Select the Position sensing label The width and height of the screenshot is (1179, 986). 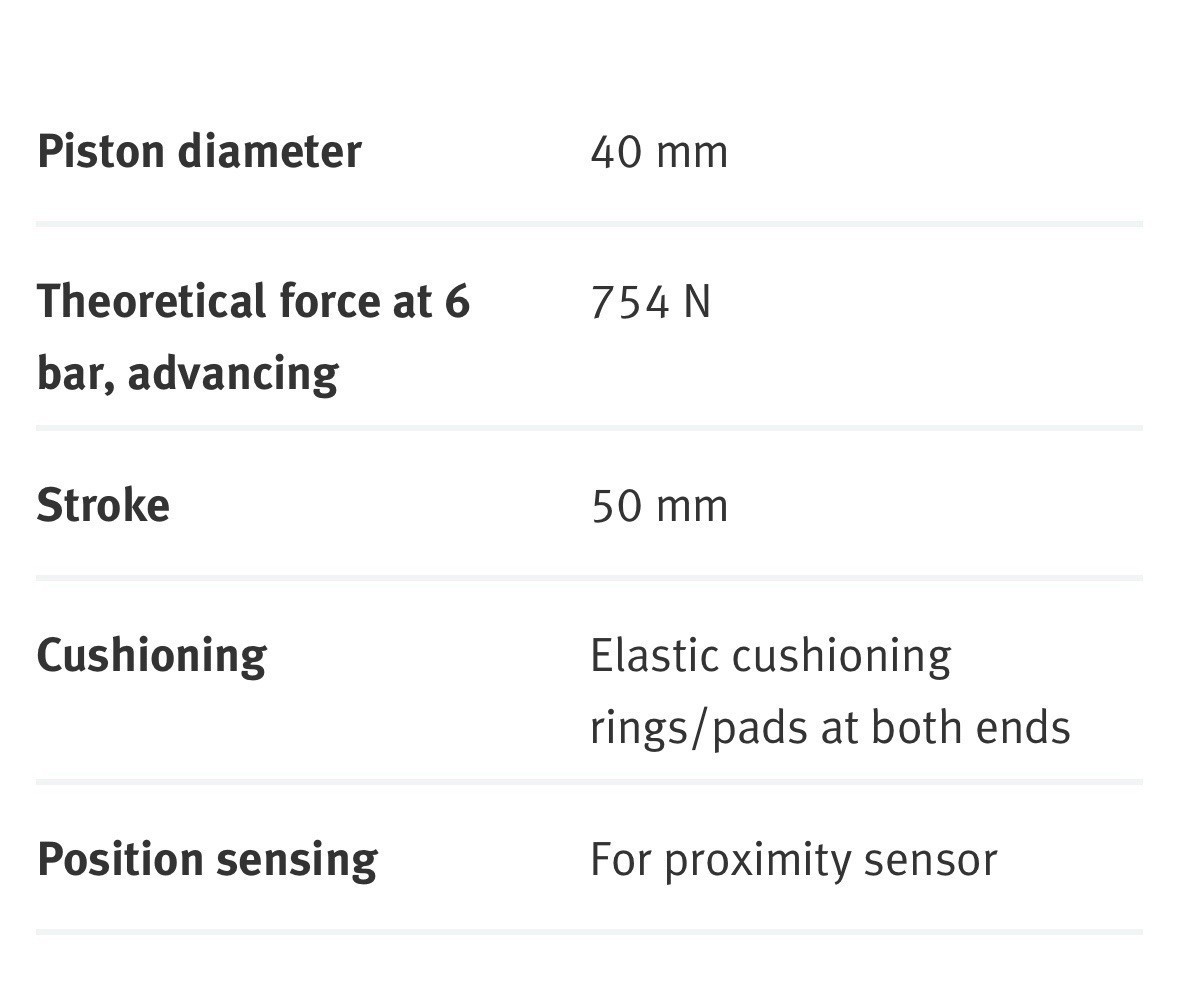[208, 860]
